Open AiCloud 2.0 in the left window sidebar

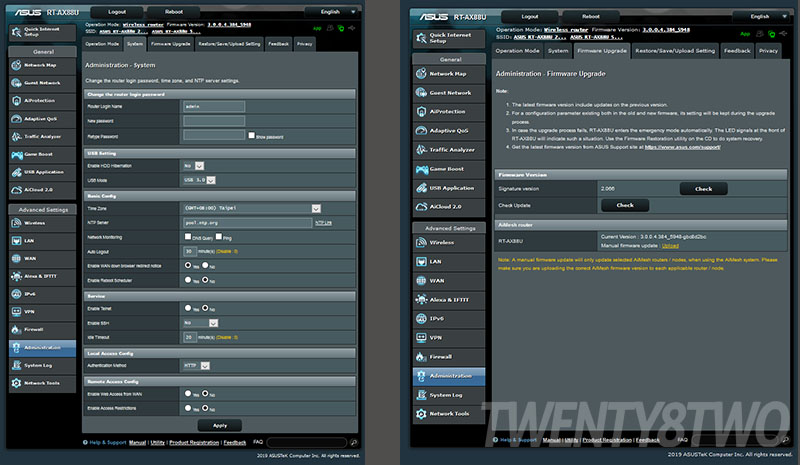[x=42, y=190]
